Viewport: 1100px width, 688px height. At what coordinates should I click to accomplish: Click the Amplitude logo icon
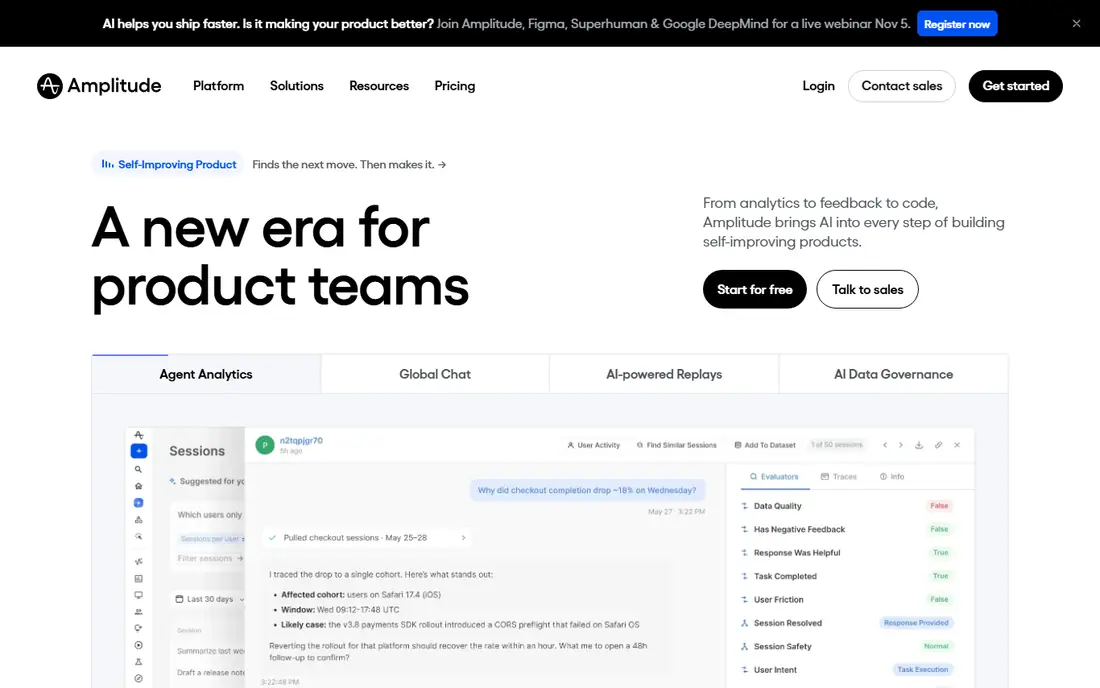50,86
